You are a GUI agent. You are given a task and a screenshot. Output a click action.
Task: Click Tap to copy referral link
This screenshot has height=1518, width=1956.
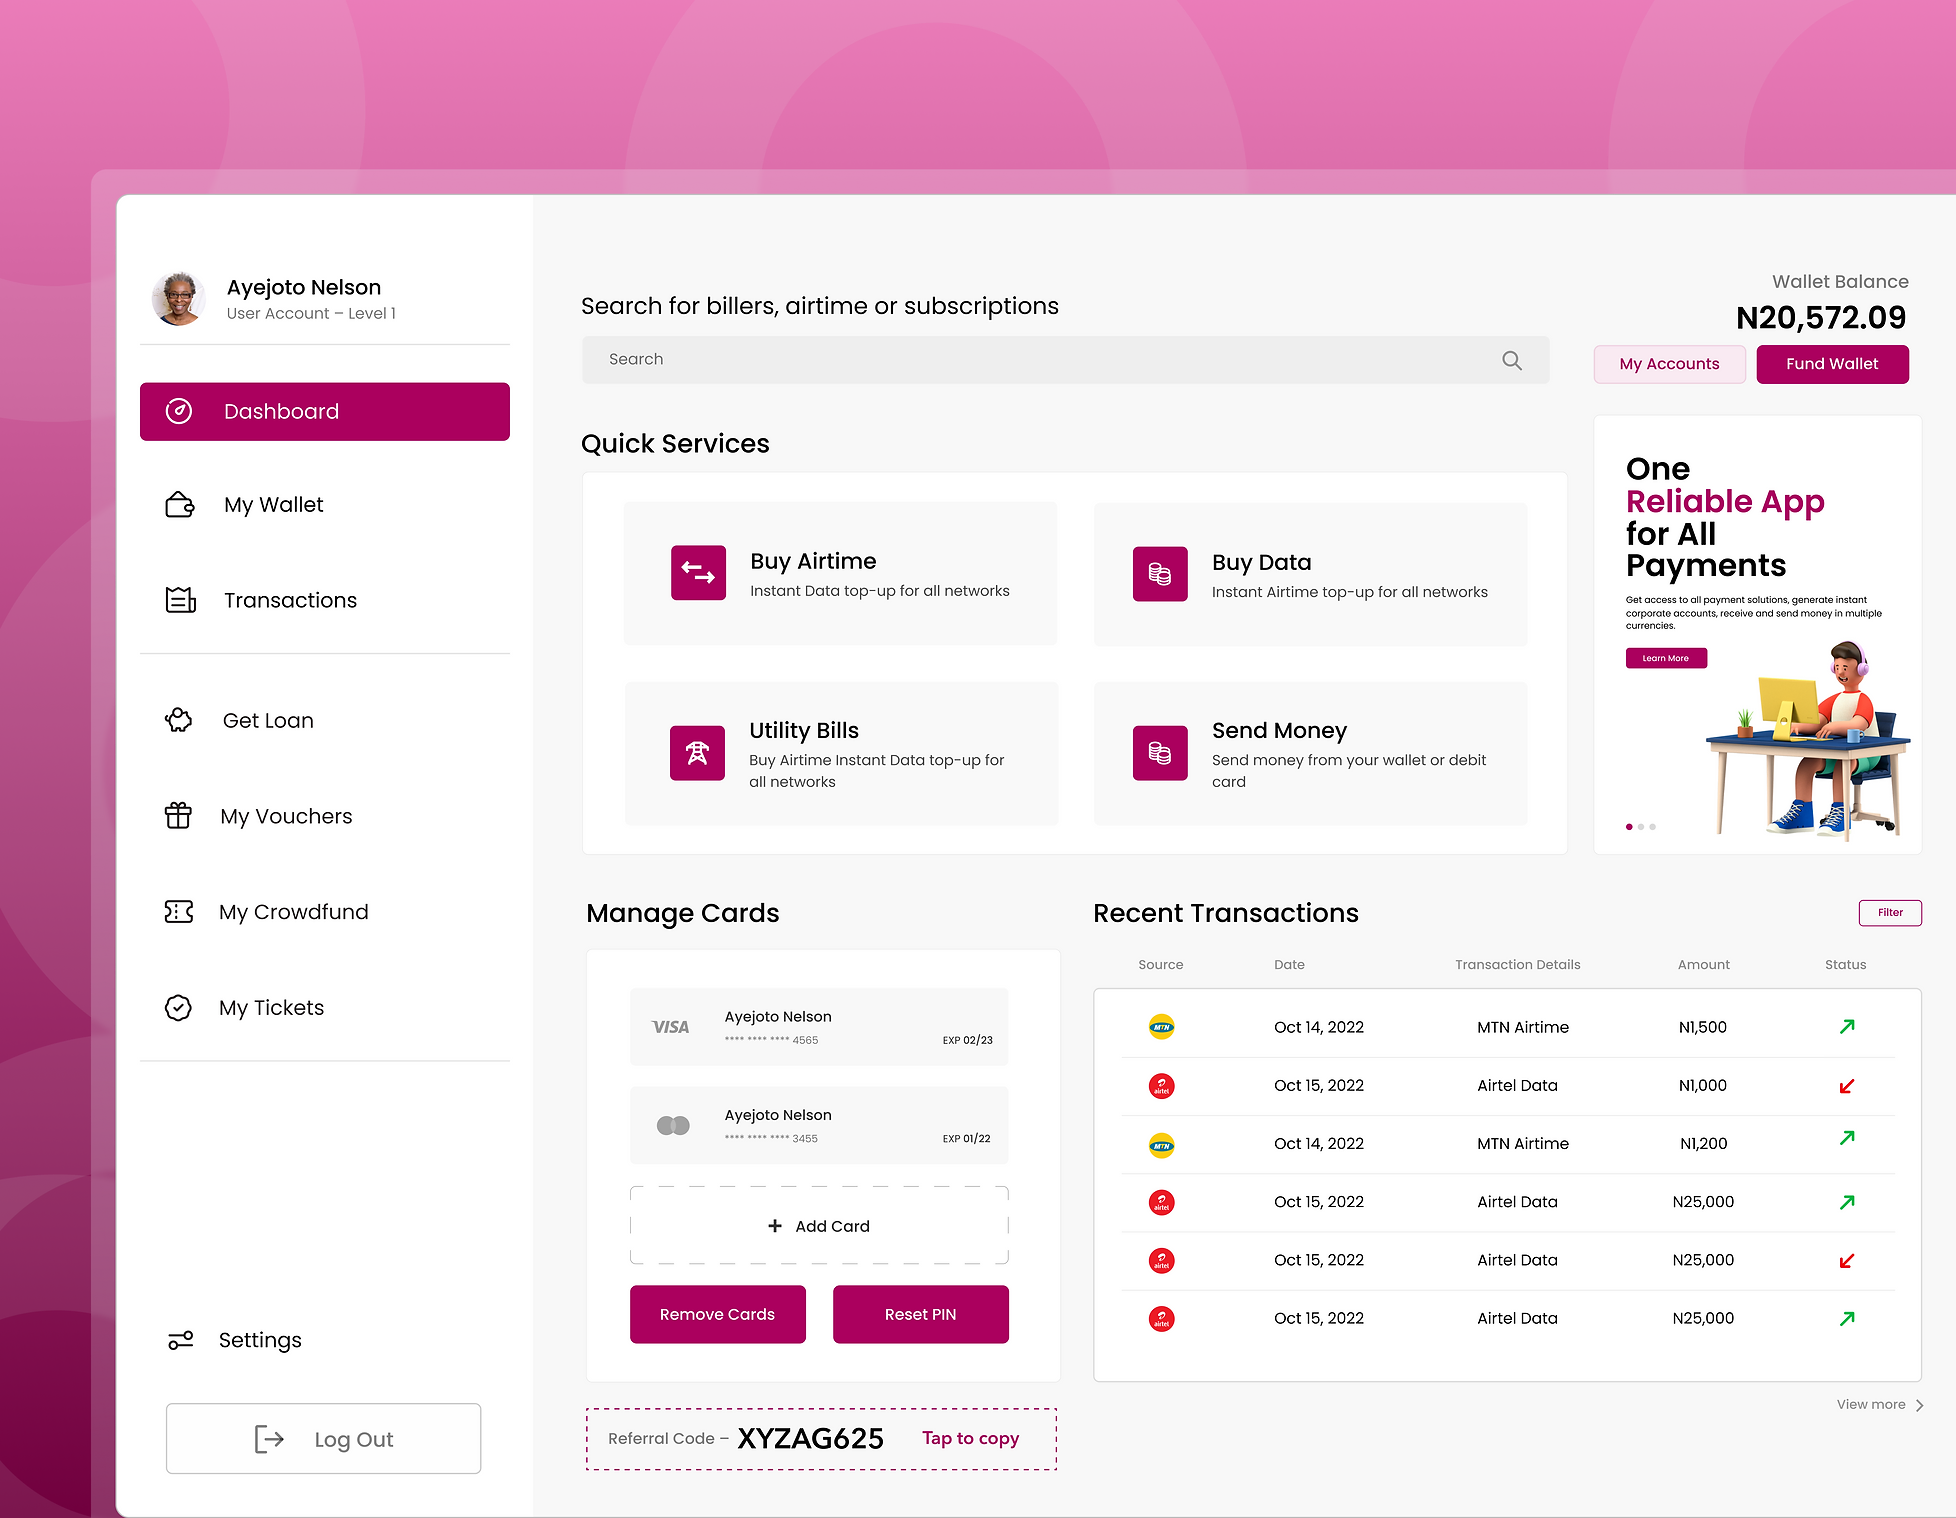970,1438
